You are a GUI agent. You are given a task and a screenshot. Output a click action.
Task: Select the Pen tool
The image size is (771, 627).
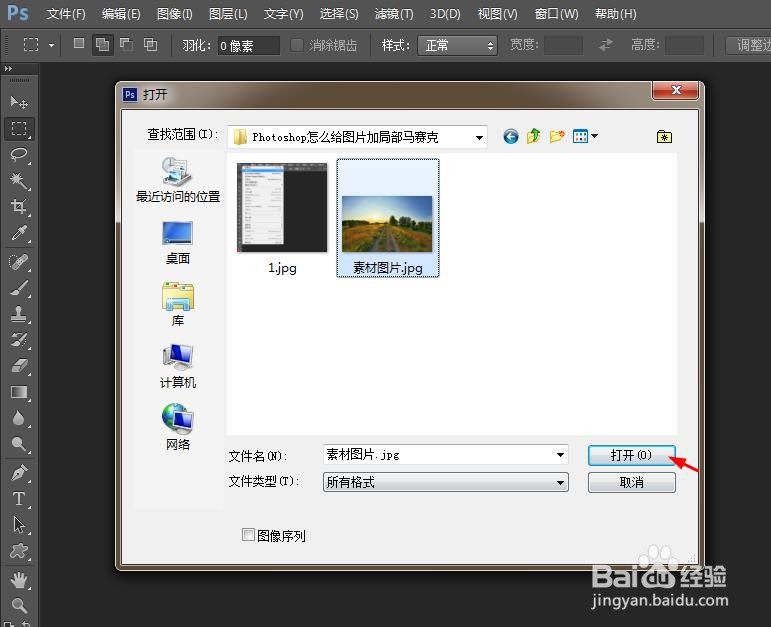19,473
